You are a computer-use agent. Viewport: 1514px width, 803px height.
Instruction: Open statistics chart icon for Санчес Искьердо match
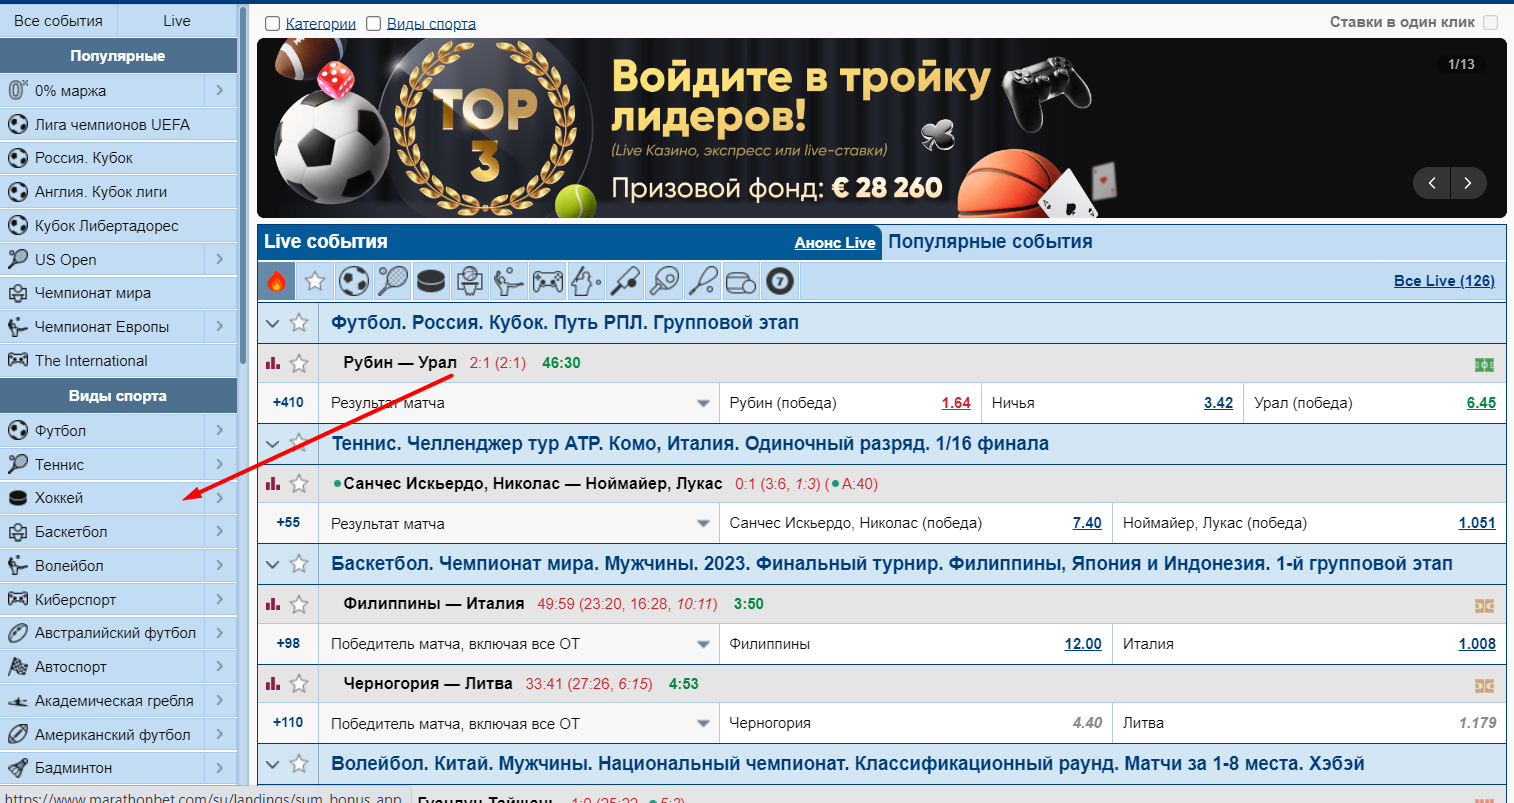(272, 484)
